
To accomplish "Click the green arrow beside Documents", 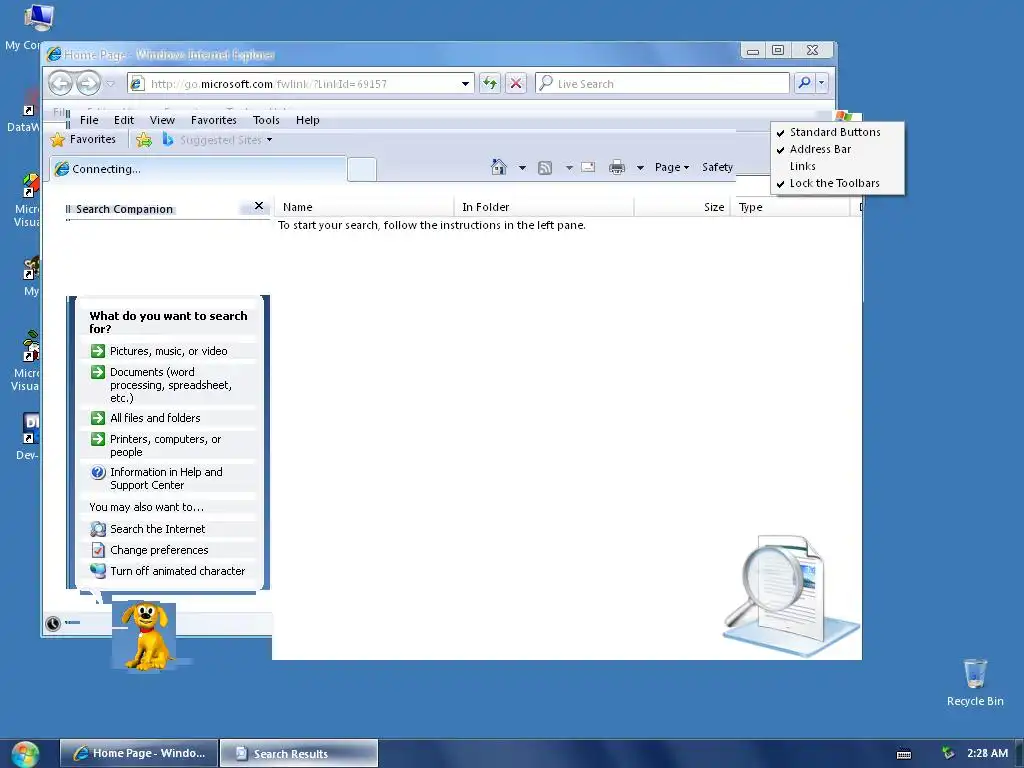I will pyautogui.click(x=98, y=372).
